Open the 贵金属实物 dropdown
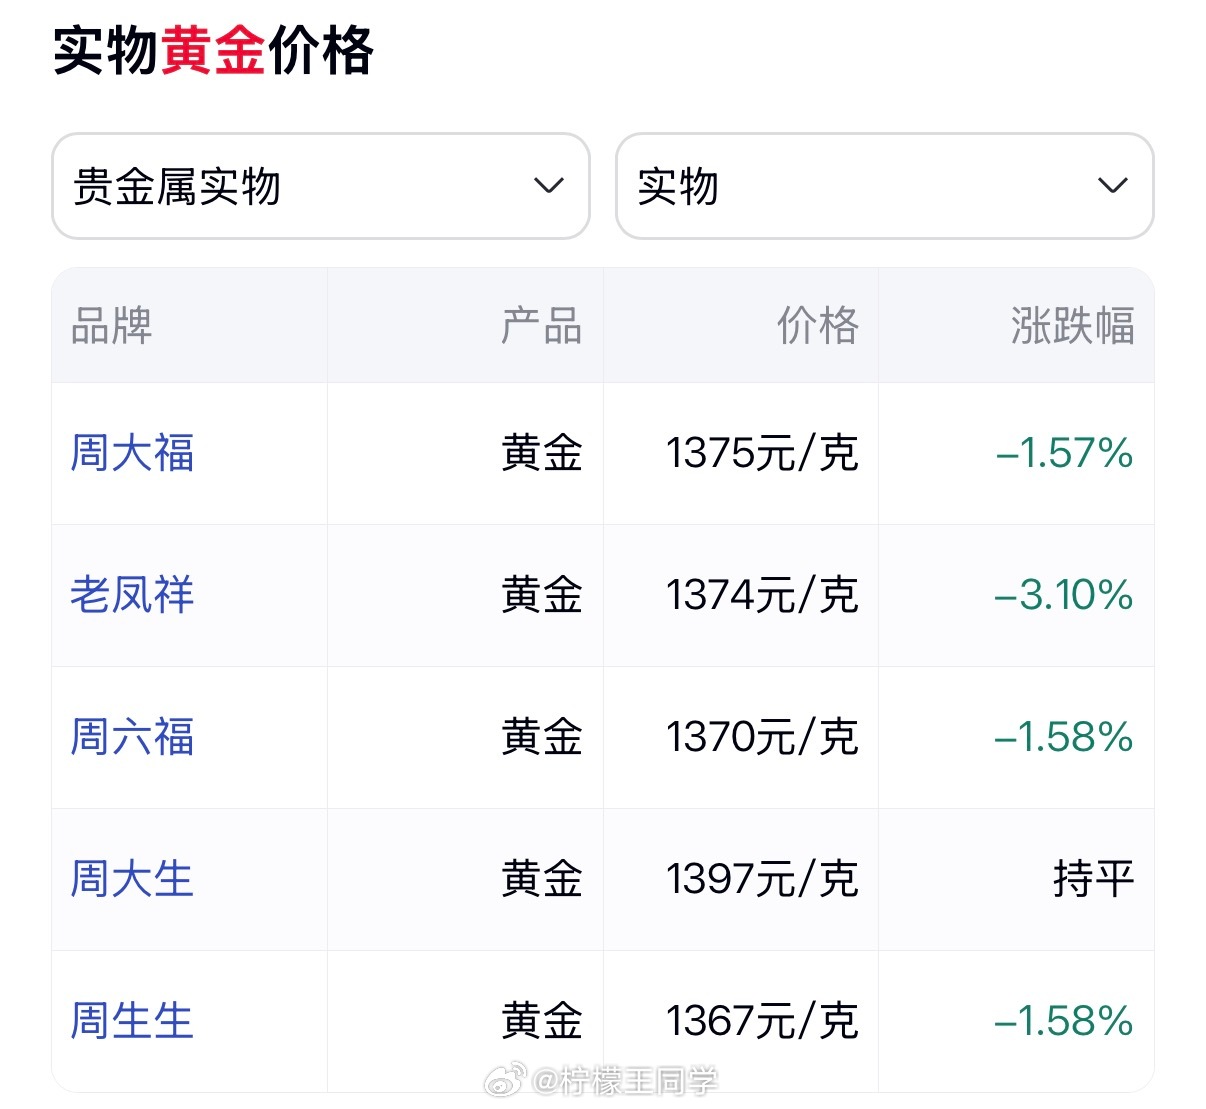This screenshot has width=1206, height=1109. pos(320,186)
